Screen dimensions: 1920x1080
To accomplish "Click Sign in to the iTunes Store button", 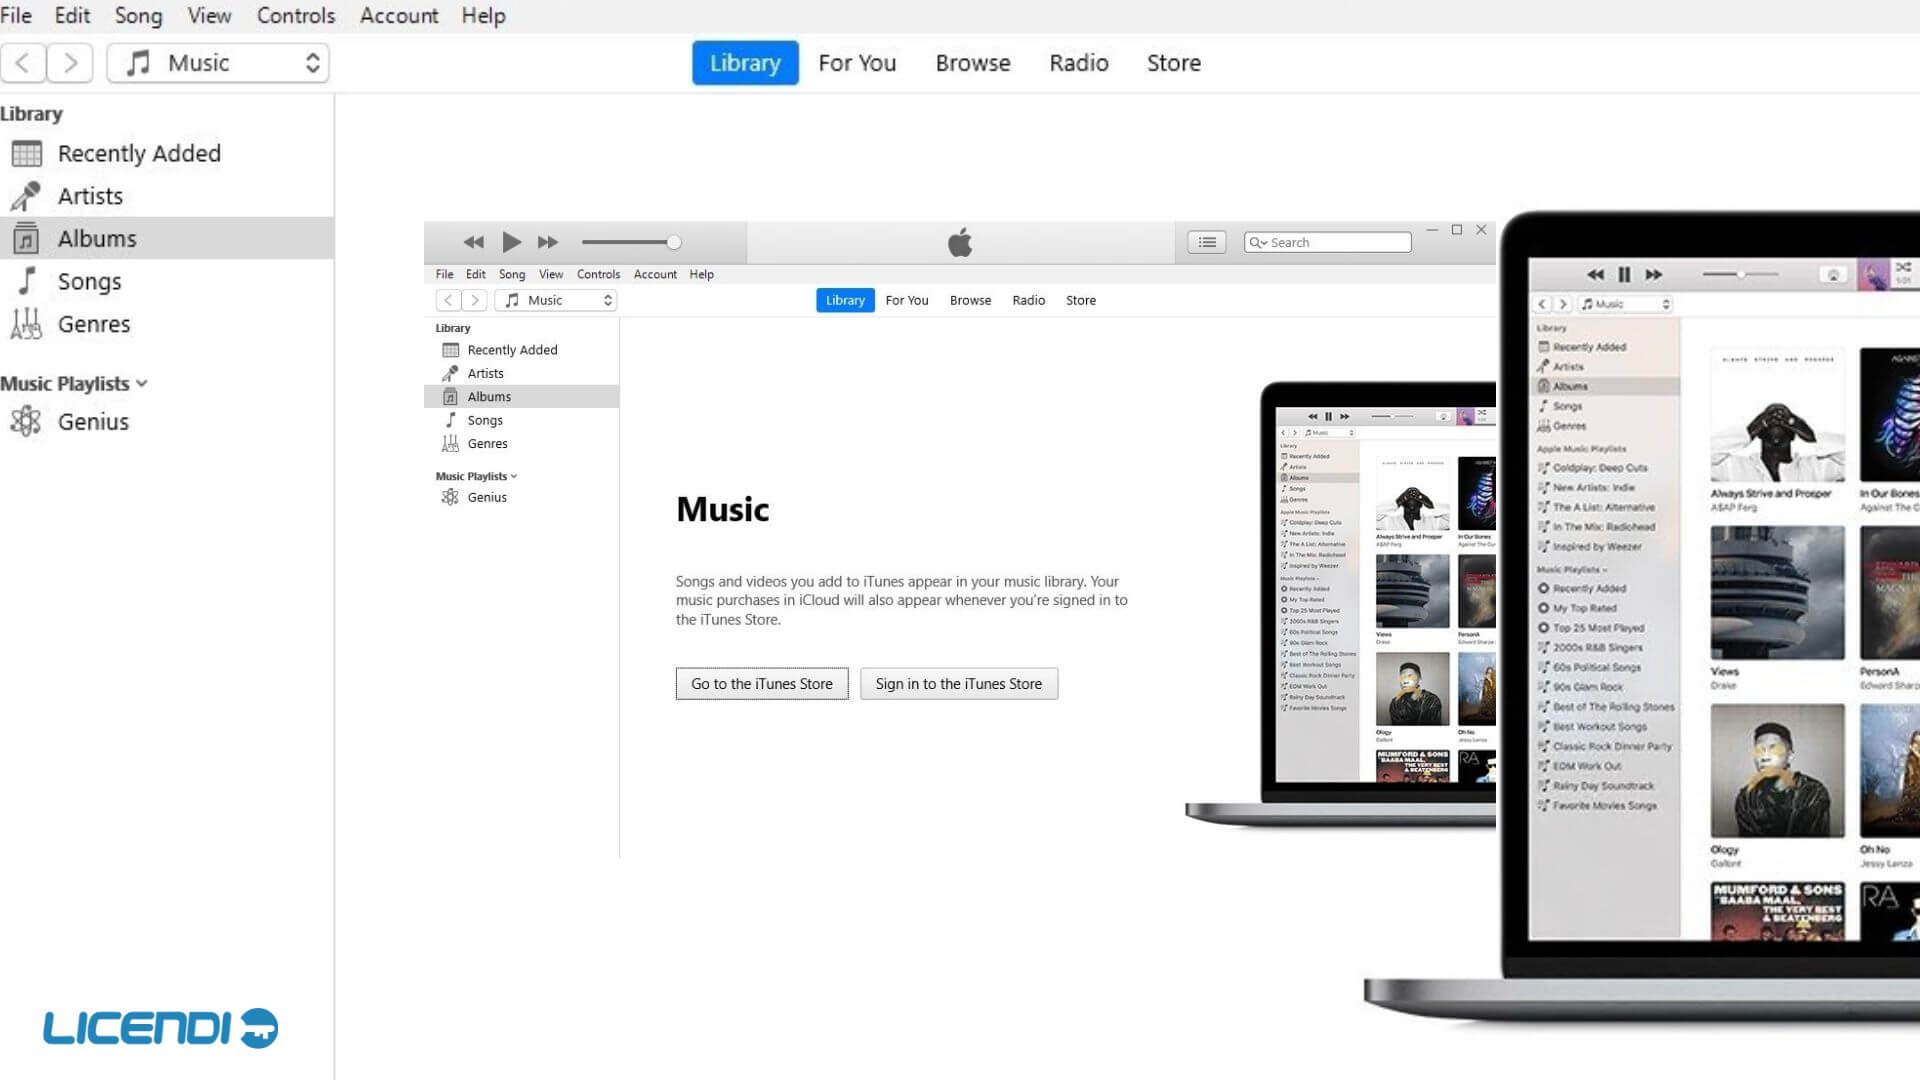I will [x=957, y=683].
